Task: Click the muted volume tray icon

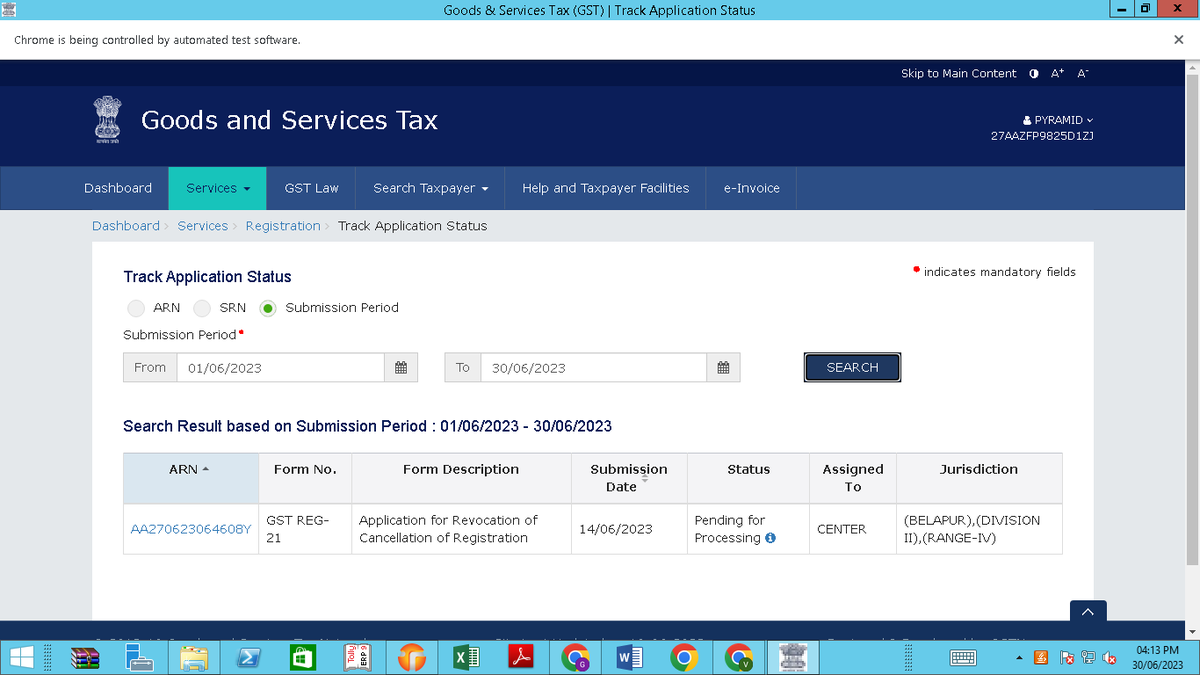Action: (1109, 658)
